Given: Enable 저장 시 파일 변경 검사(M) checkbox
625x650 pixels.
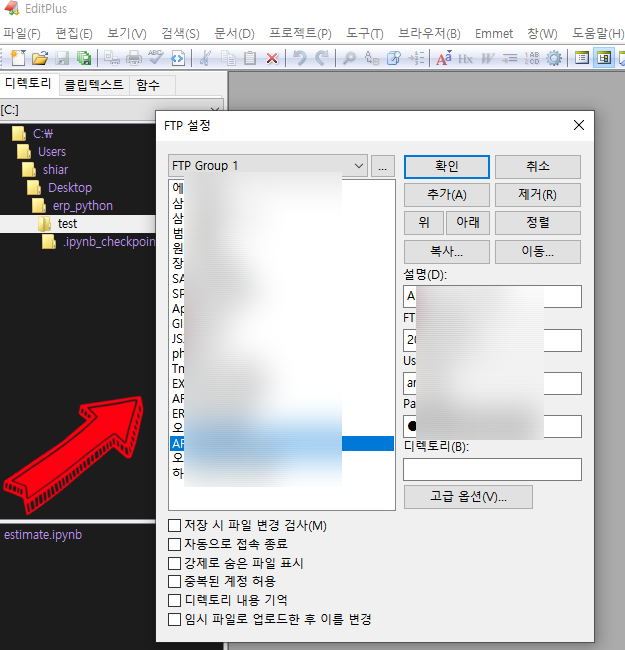Looking at the screenshot, I should (174, 525).
